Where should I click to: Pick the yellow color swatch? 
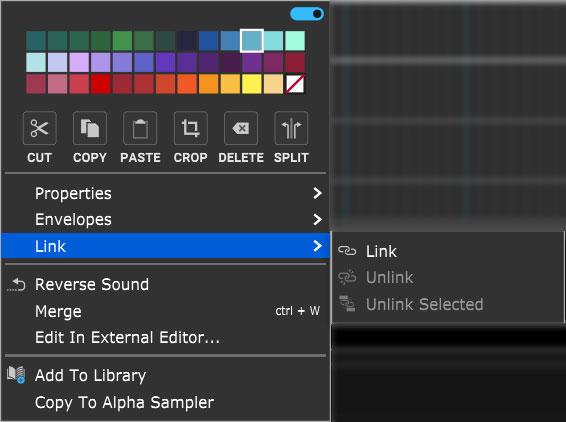(252, 84)
